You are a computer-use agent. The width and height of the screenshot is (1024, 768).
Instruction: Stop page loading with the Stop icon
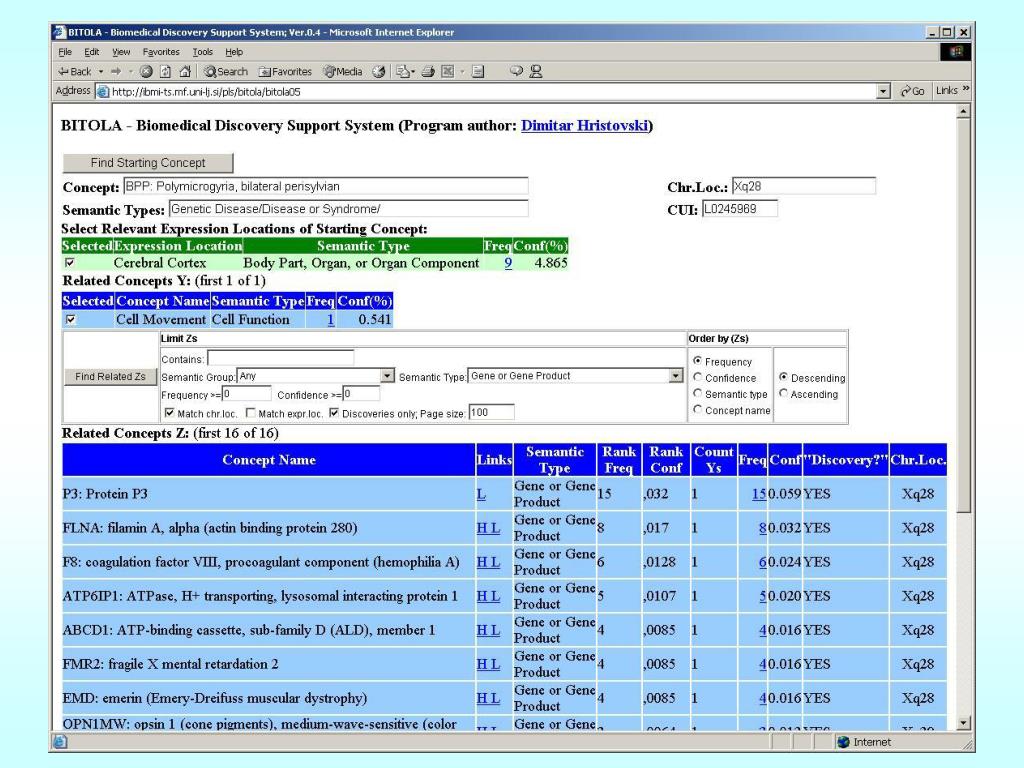pos(146,71)
